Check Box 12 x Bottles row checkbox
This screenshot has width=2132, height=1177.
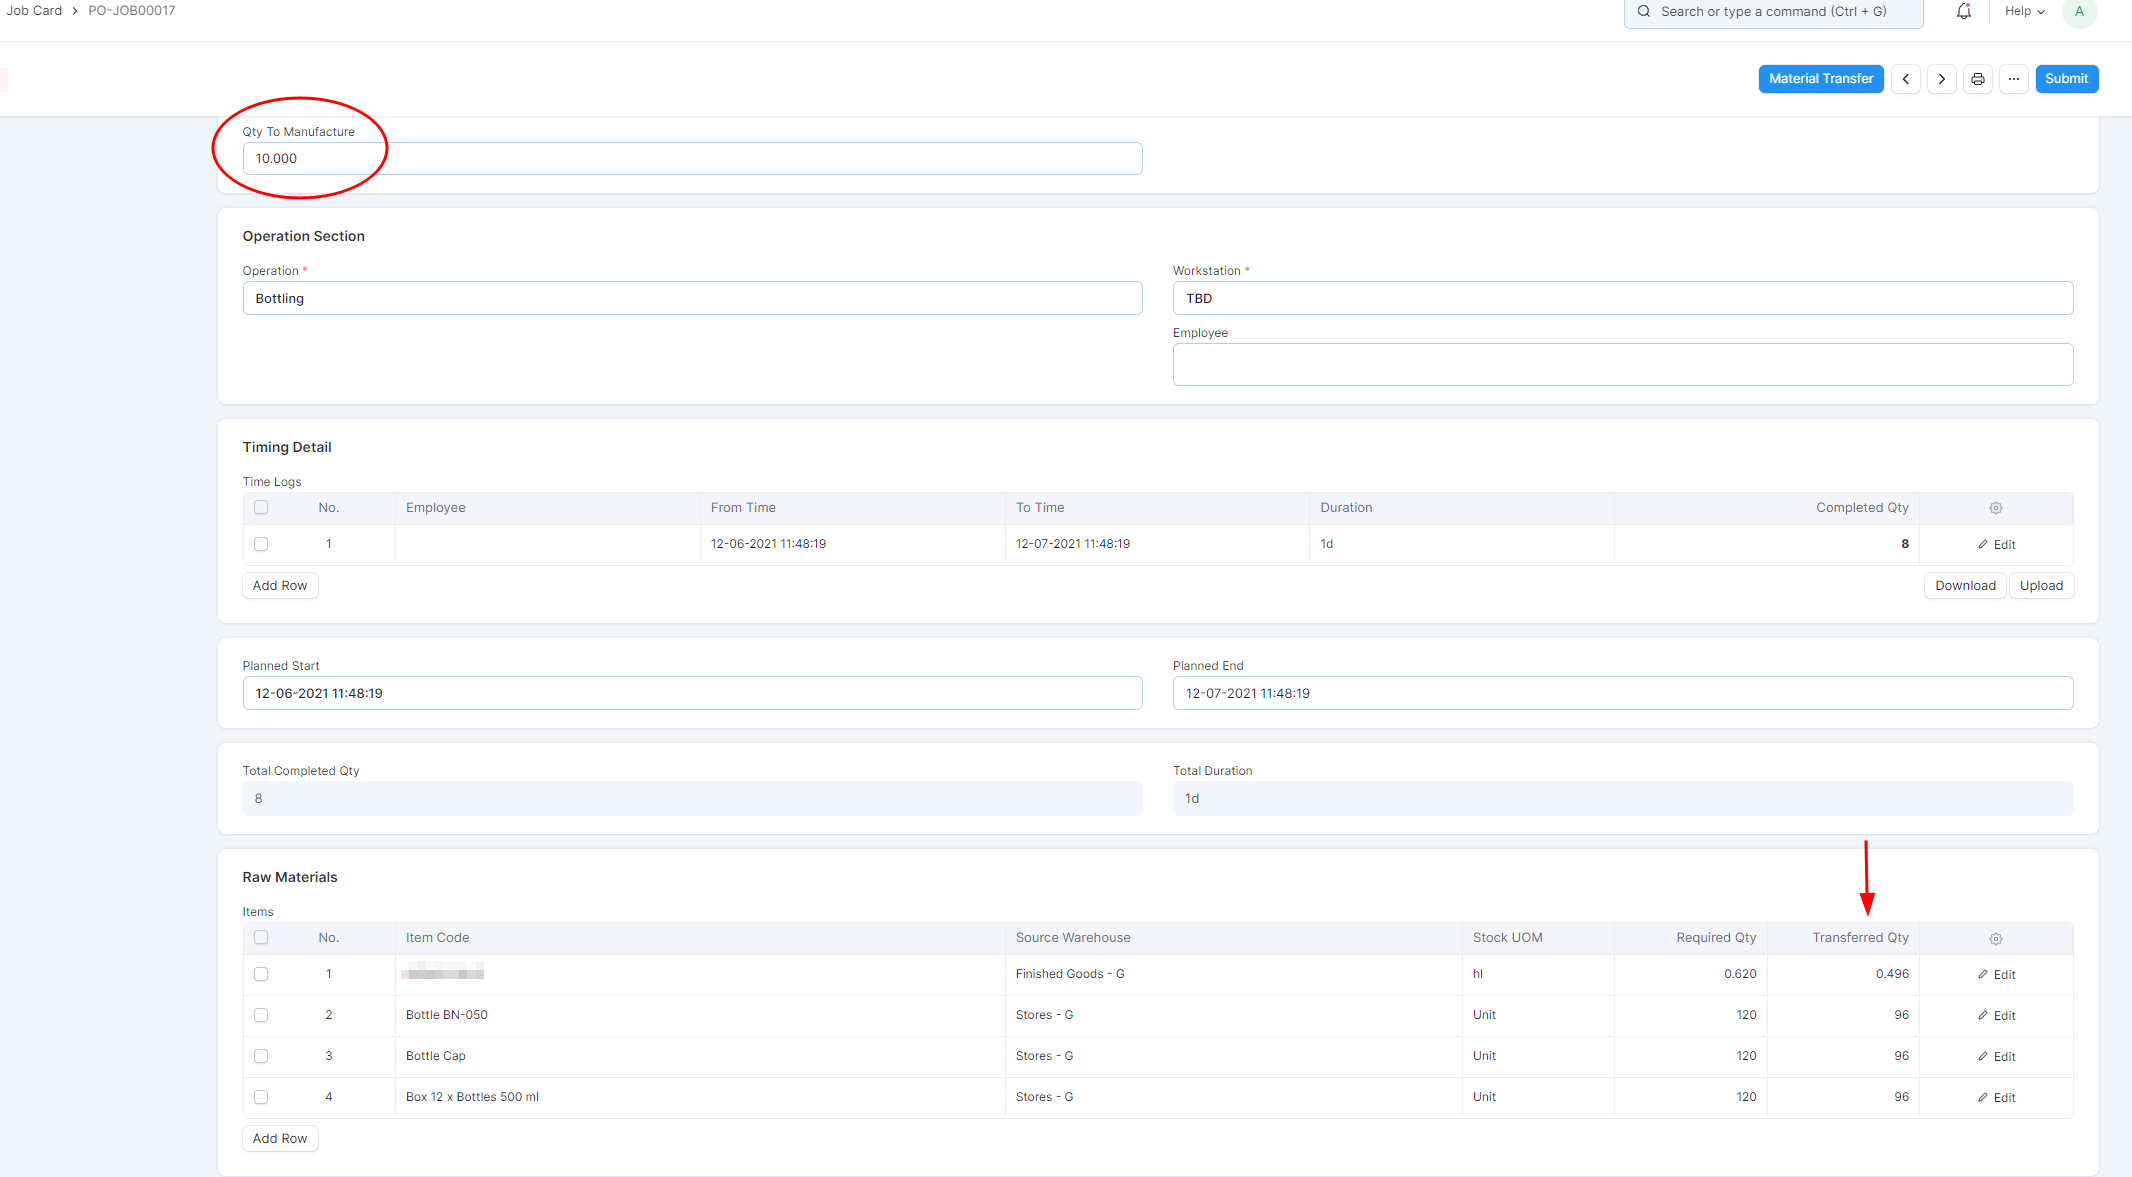point(261,1097)
